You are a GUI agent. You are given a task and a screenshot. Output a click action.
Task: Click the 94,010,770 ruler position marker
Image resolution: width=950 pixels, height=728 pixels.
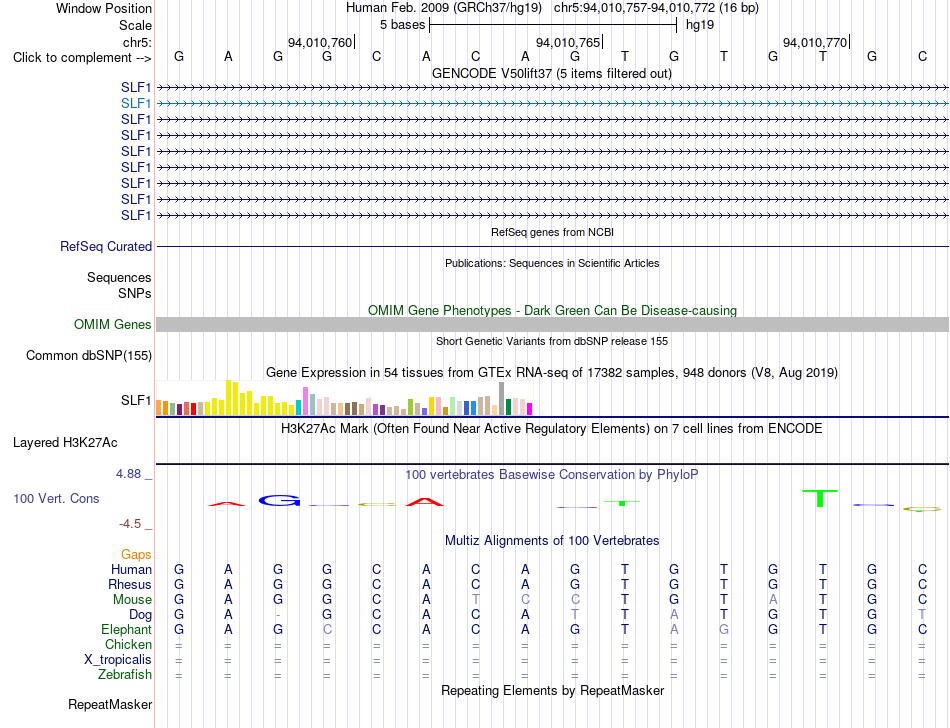click(815, 42)
